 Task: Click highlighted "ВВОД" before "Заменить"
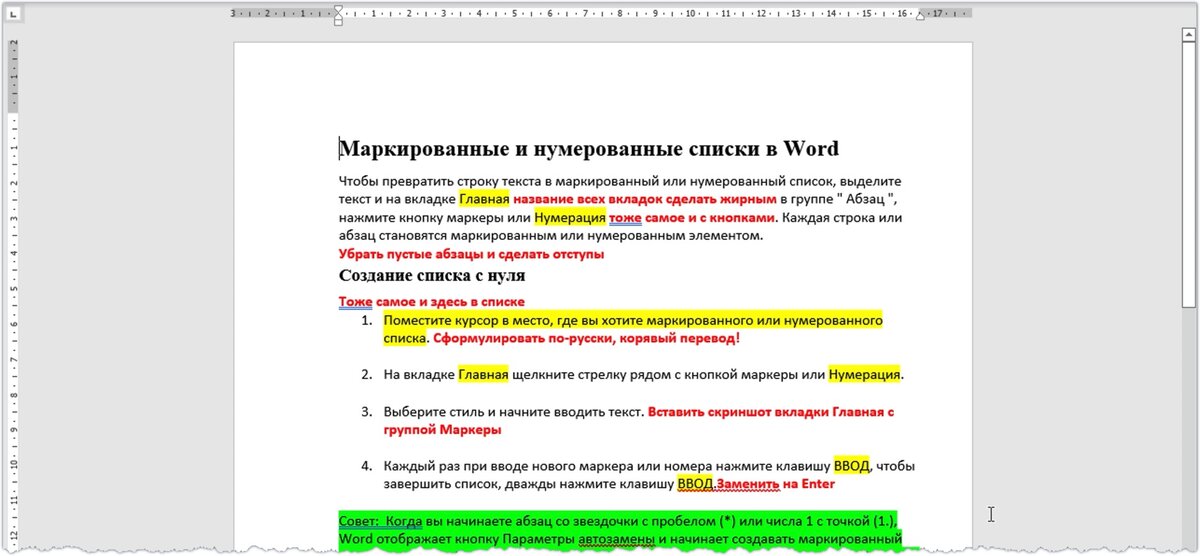click(695, 484)
